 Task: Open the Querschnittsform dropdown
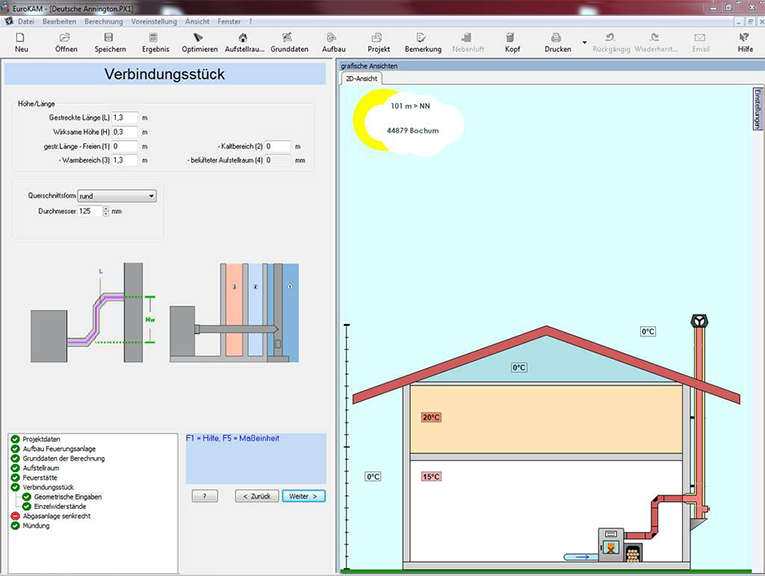tap(151, 196)
